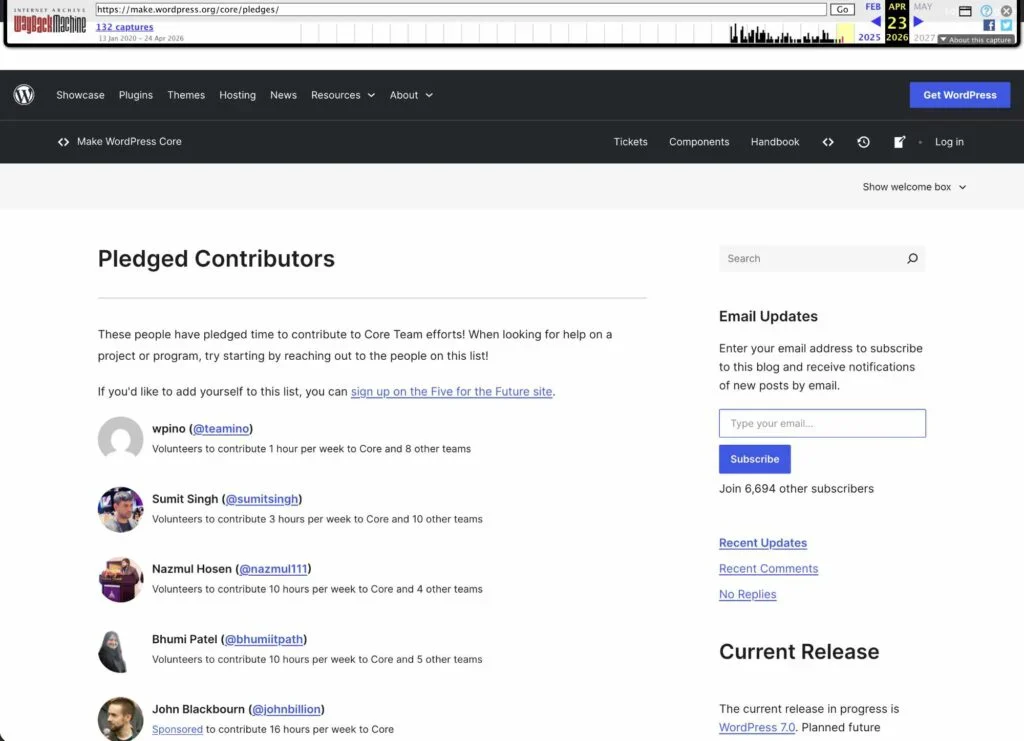Open the Themes menu item
Viewport: 1024px width, 741px height.
coord(186,95)
